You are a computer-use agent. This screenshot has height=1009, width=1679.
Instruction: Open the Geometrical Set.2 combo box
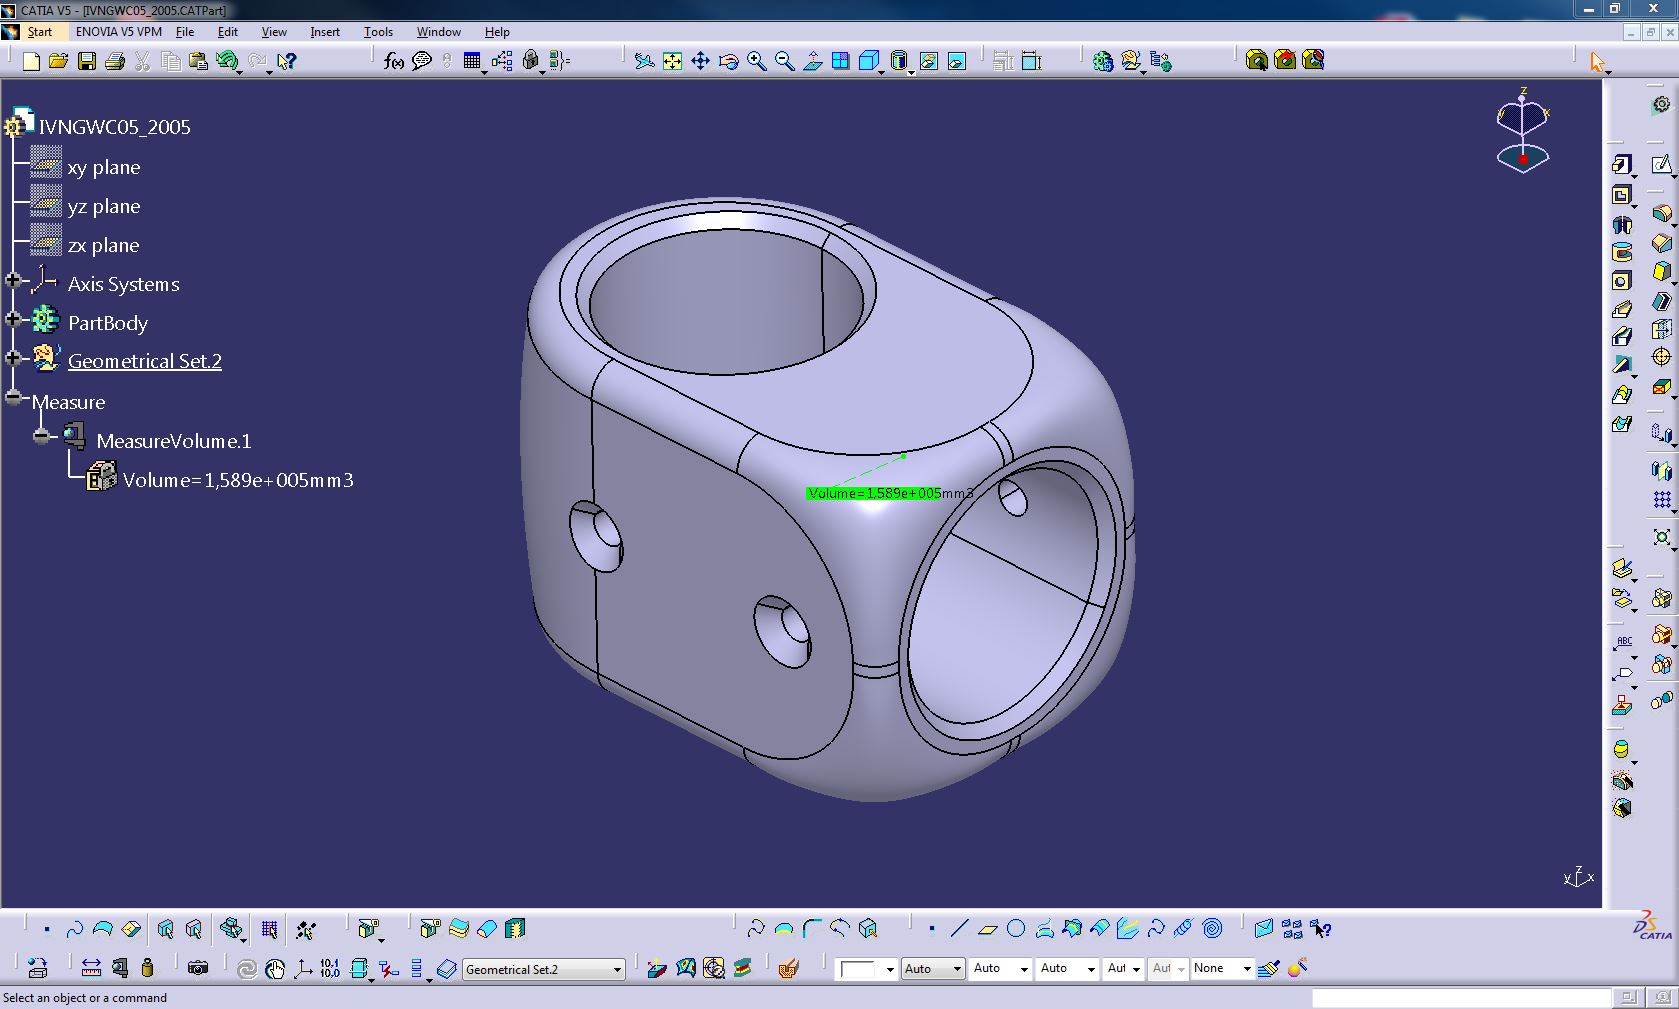coord(544,969)
